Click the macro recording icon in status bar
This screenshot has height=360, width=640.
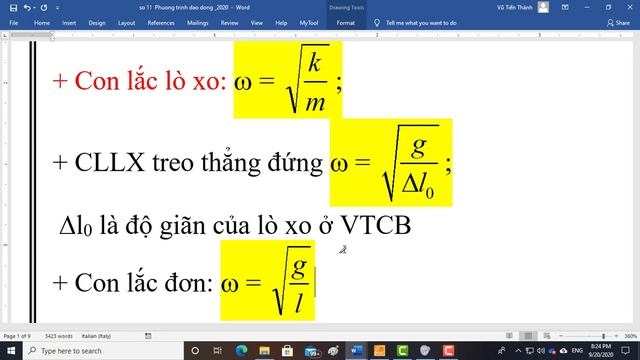point(148,336)
